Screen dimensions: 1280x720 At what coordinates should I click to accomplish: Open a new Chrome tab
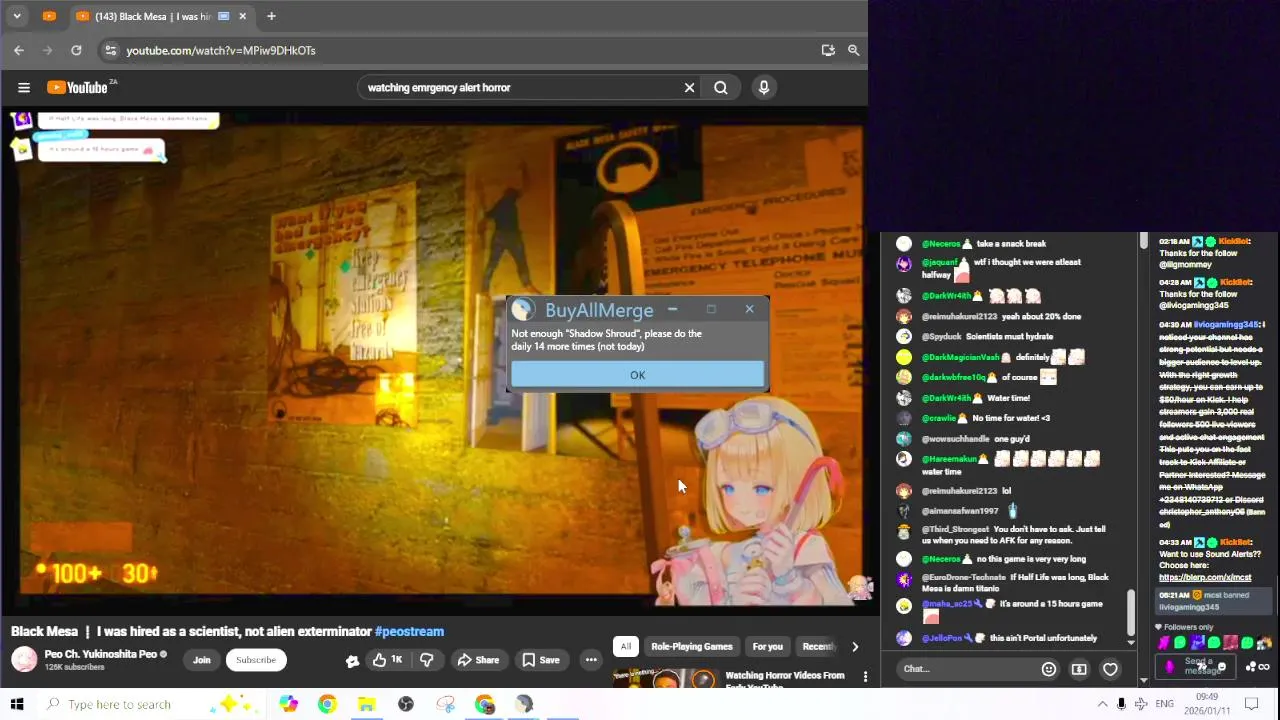(271, 16)
